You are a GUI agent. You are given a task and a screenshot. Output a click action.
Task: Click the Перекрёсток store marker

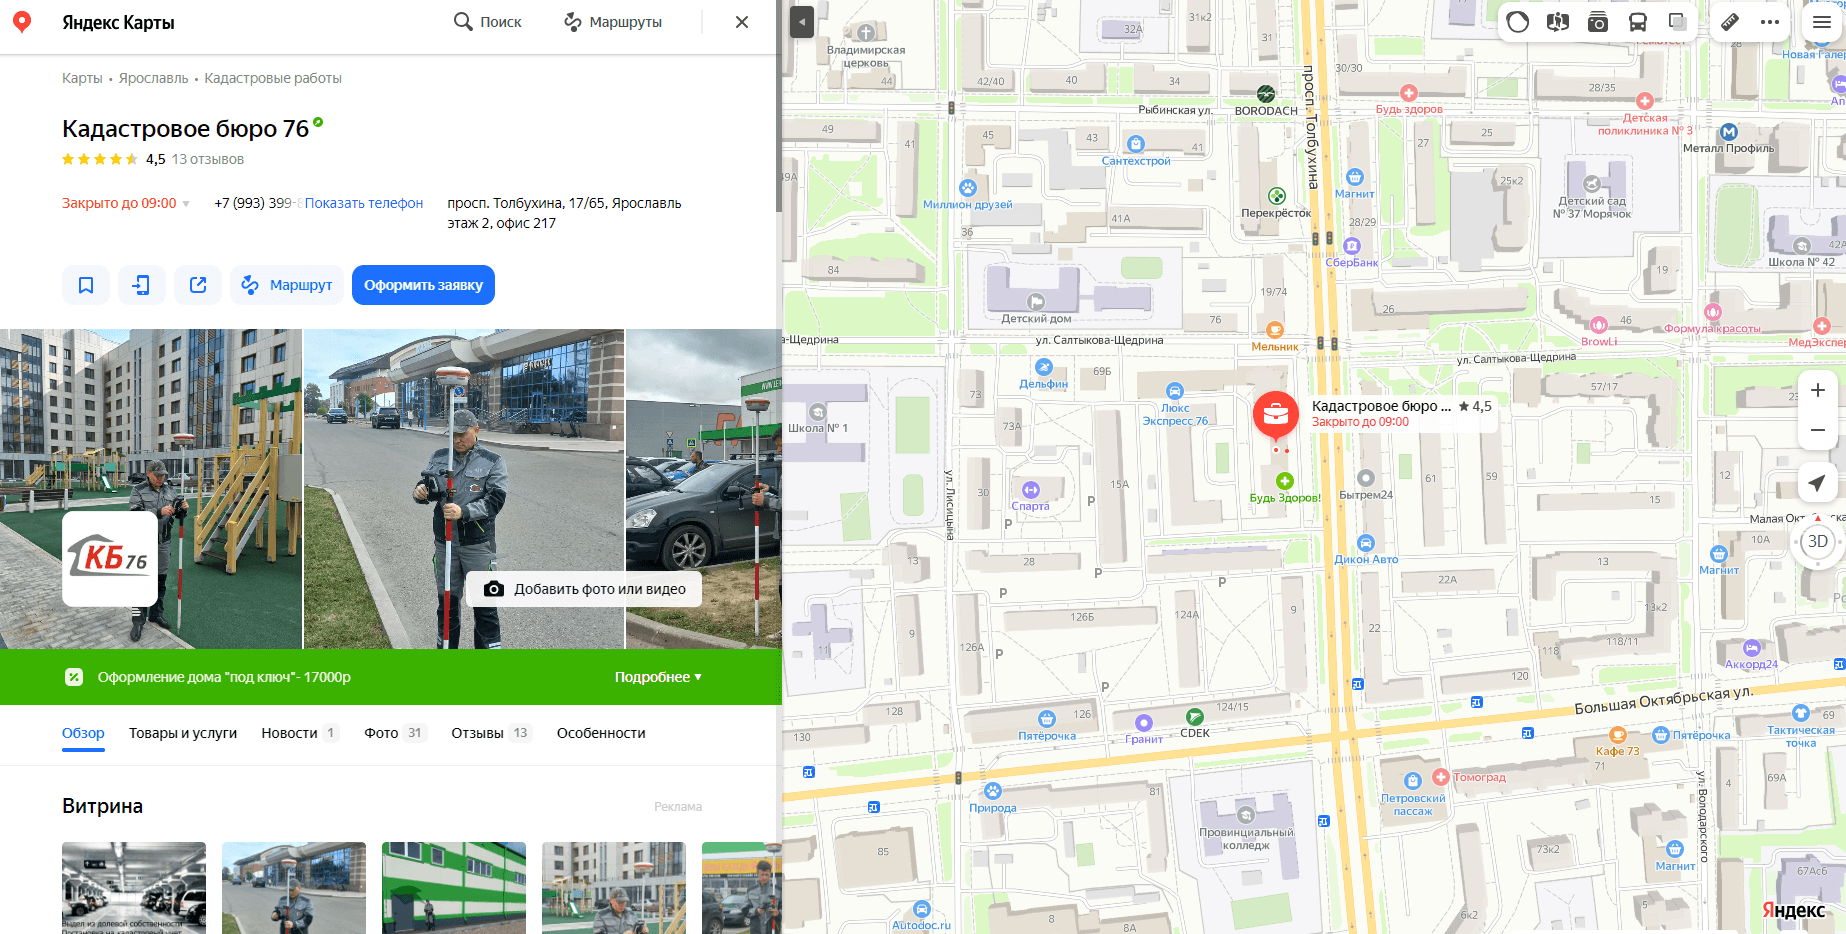[1276, 196]
